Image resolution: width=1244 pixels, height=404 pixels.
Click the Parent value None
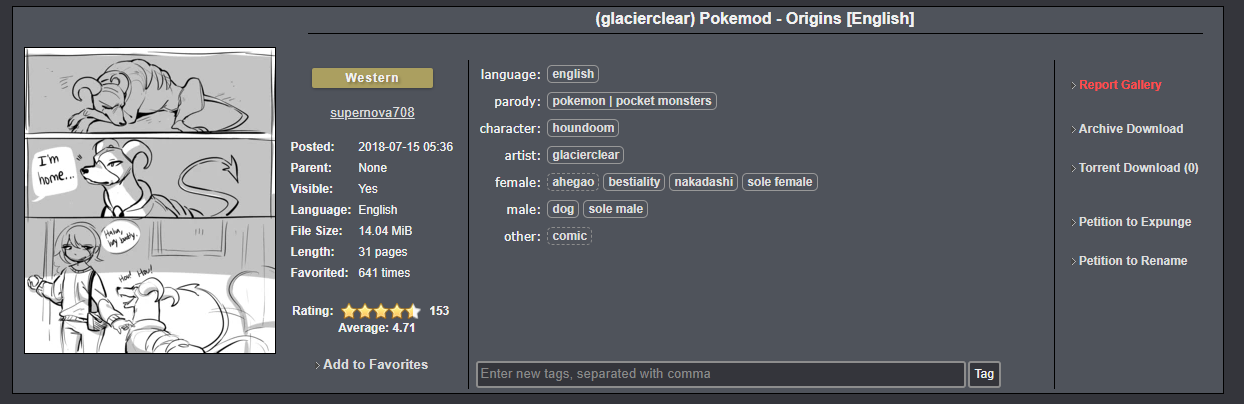click(x=372, y=168)
